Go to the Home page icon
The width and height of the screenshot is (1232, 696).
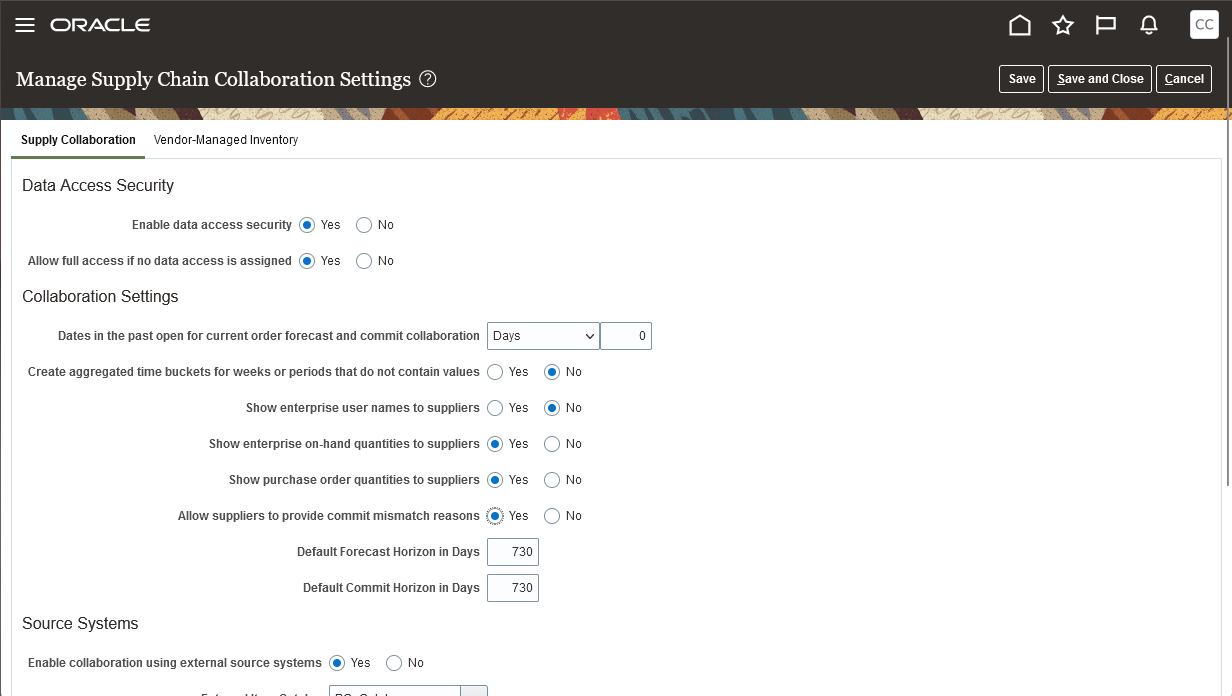pyautogui.click(x=1020, y=25)
